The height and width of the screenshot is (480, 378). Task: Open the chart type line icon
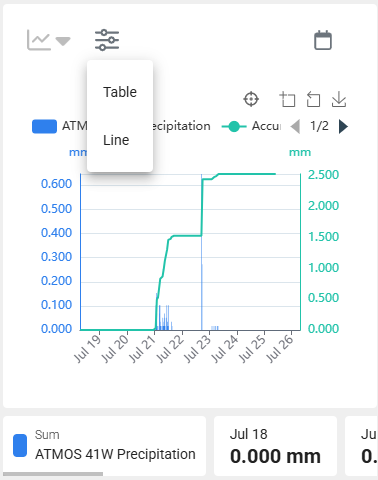click(39, 40)
